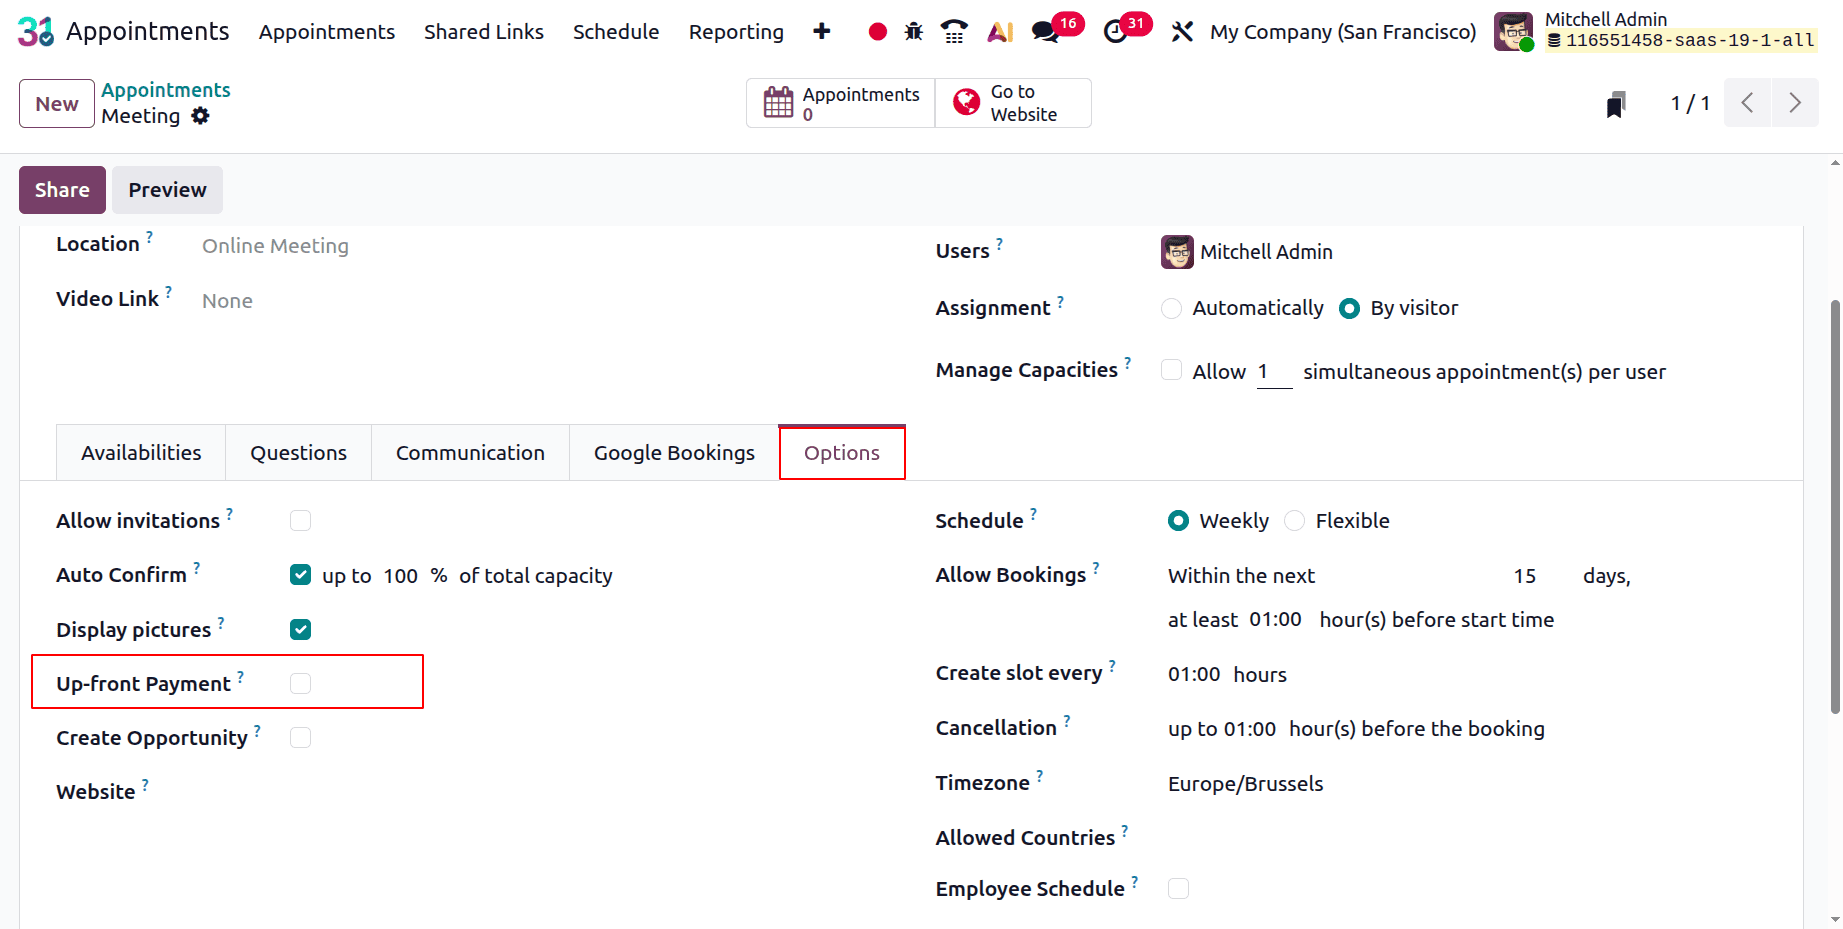Open the AI assistant icon
This screenshot has width=1843, height=929.
pos(1000,32)
